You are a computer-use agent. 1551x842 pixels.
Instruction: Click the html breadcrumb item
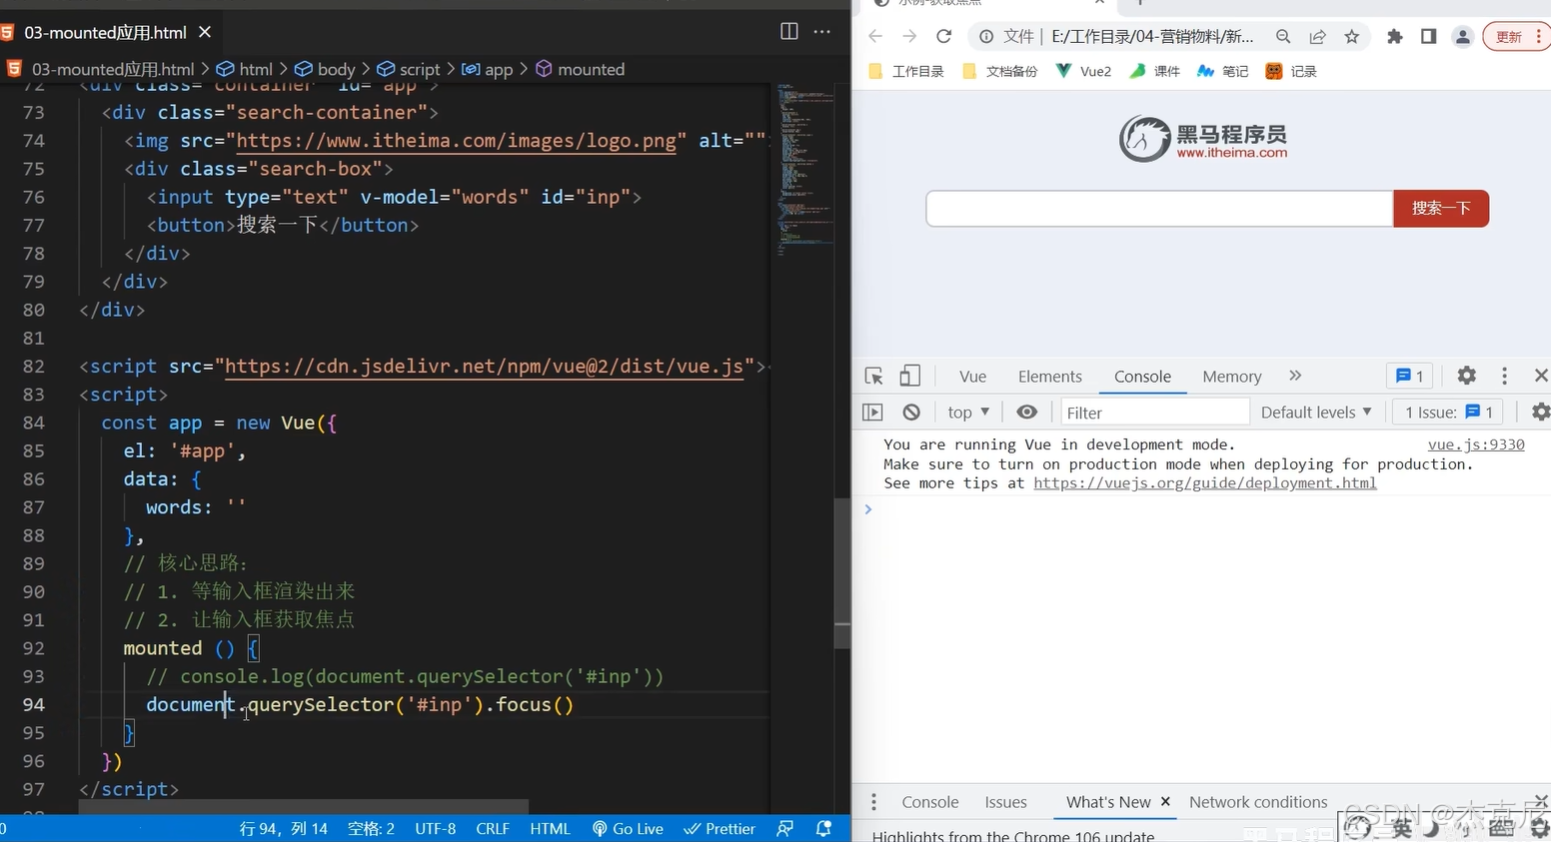245,69
